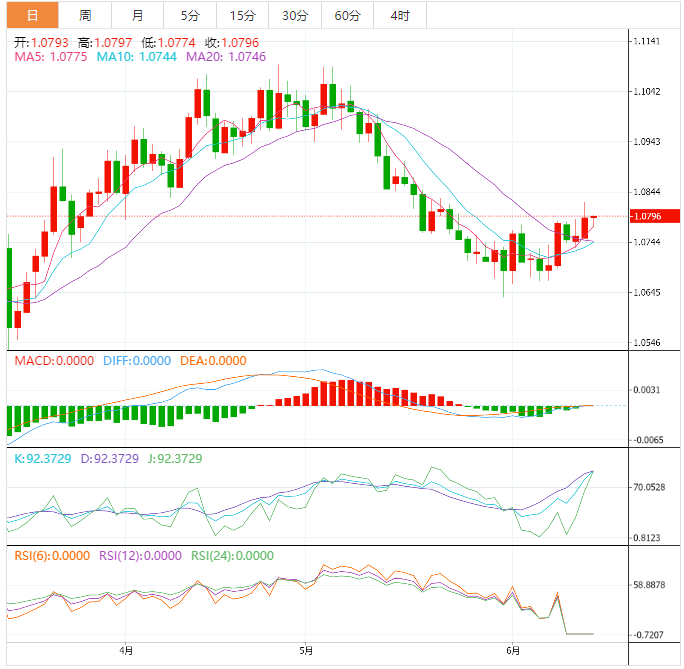
Task: Open the 60分 interval tab
Action: click(x=347, y=15)
